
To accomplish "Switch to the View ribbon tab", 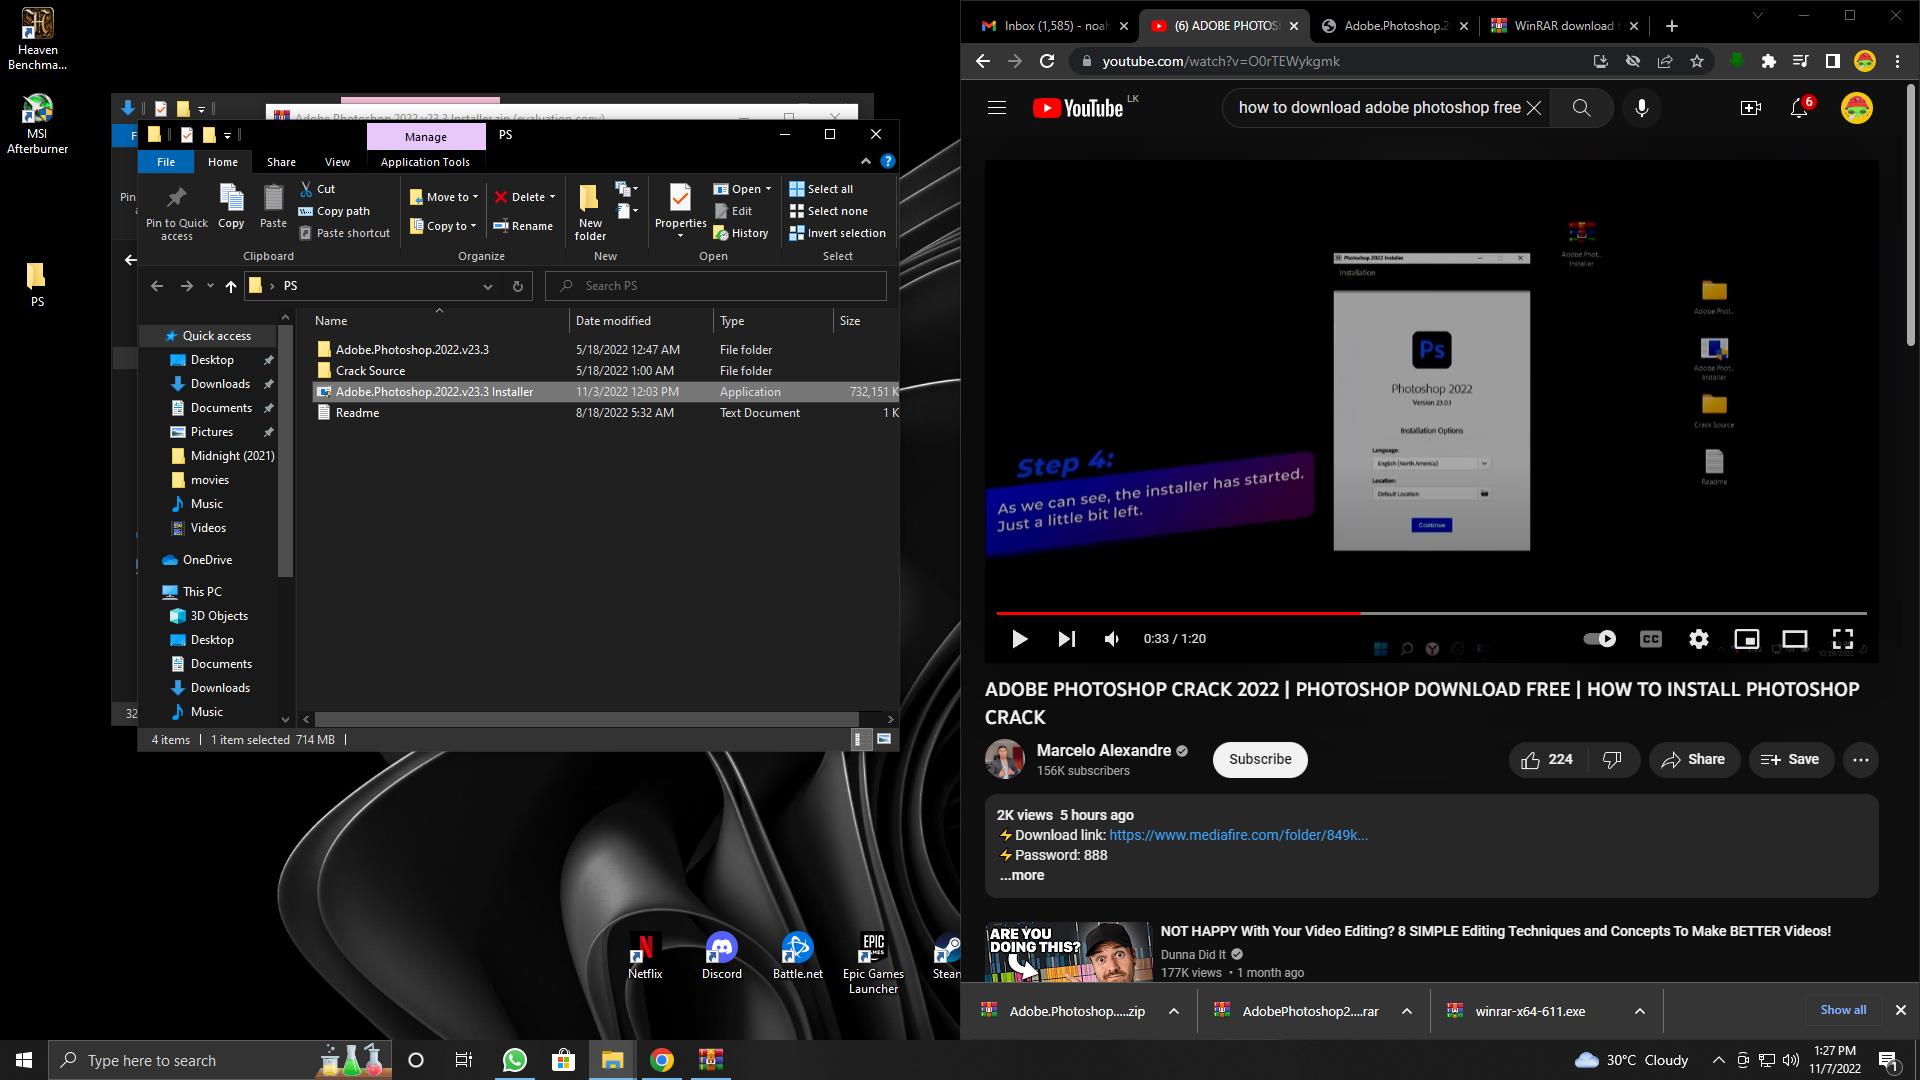I will [x=337, y=162].
